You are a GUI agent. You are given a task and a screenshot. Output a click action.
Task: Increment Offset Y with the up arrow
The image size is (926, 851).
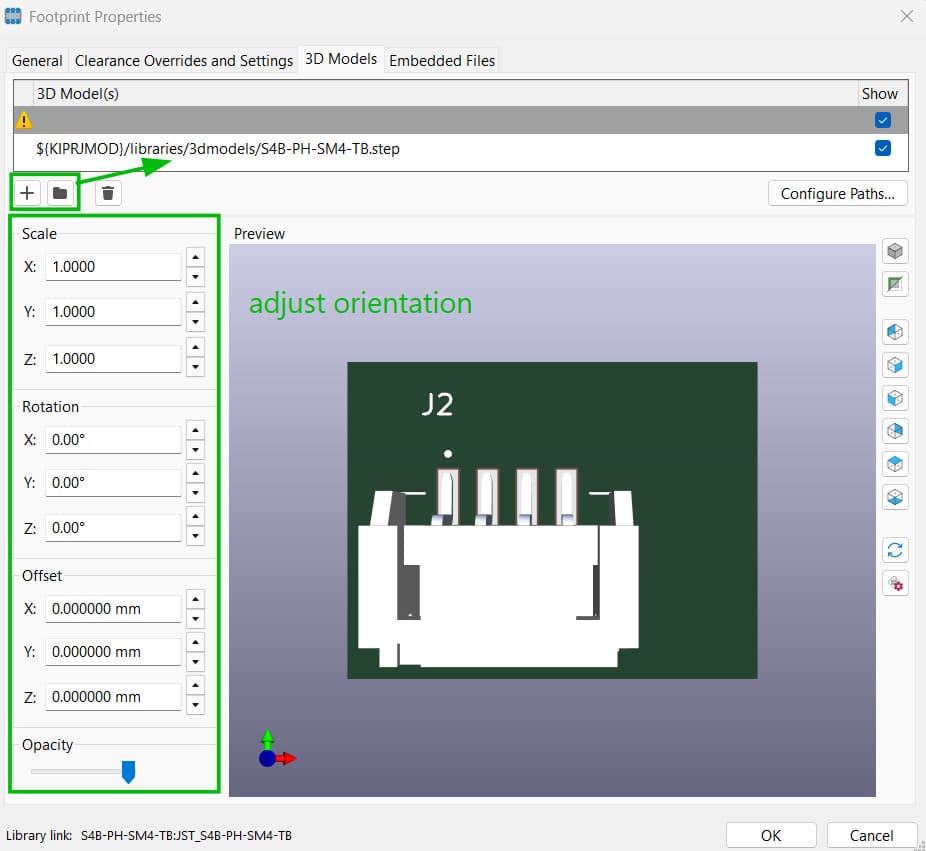click(x=195, y=644)
